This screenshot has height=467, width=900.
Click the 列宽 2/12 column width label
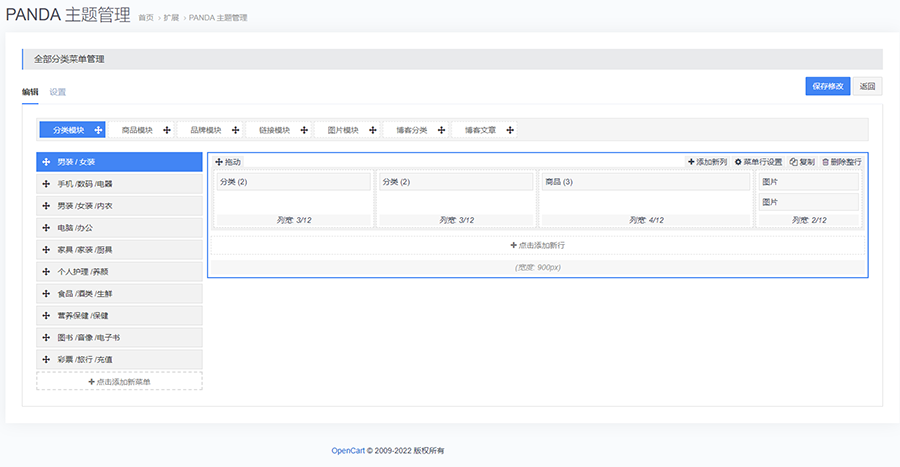tap(809, 220)
